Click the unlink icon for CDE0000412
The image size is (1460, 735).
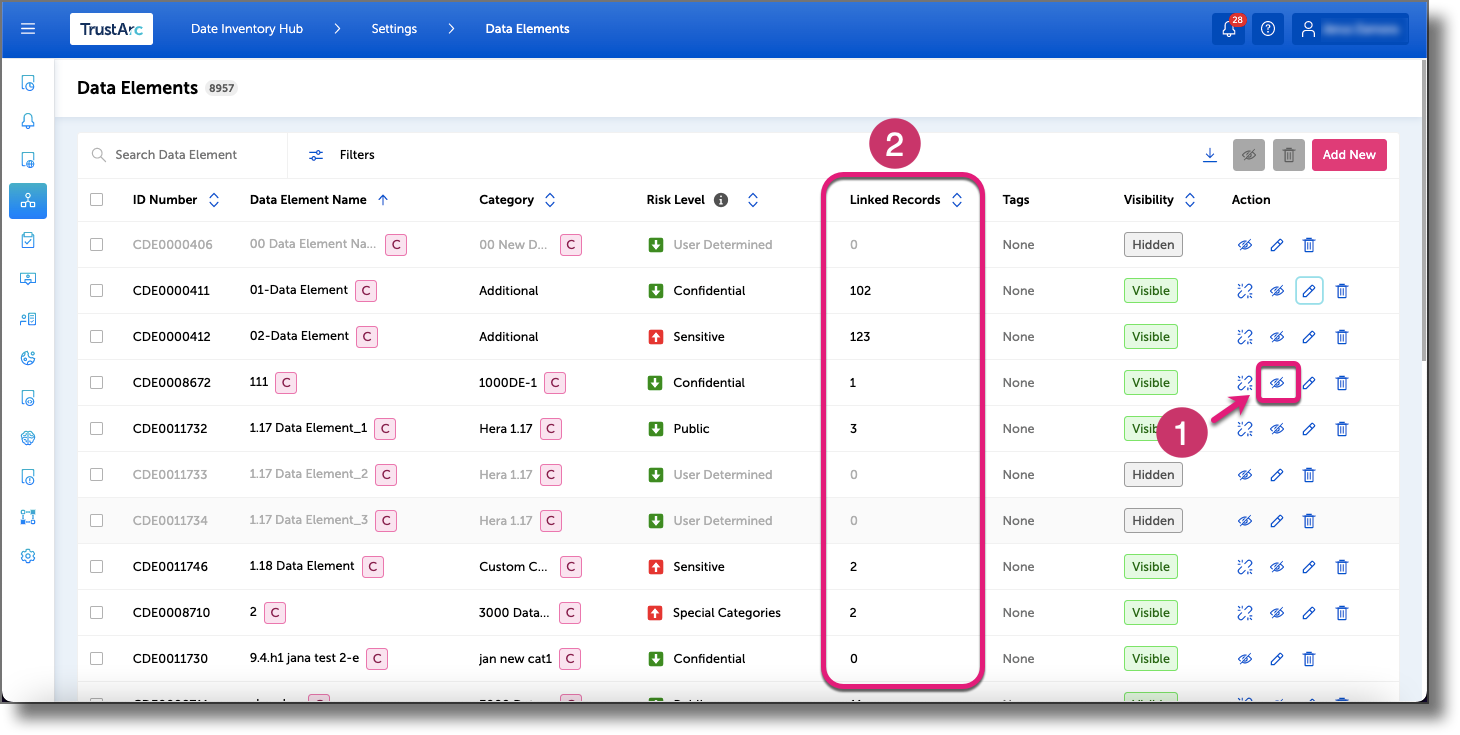[x=1244, y=336]
